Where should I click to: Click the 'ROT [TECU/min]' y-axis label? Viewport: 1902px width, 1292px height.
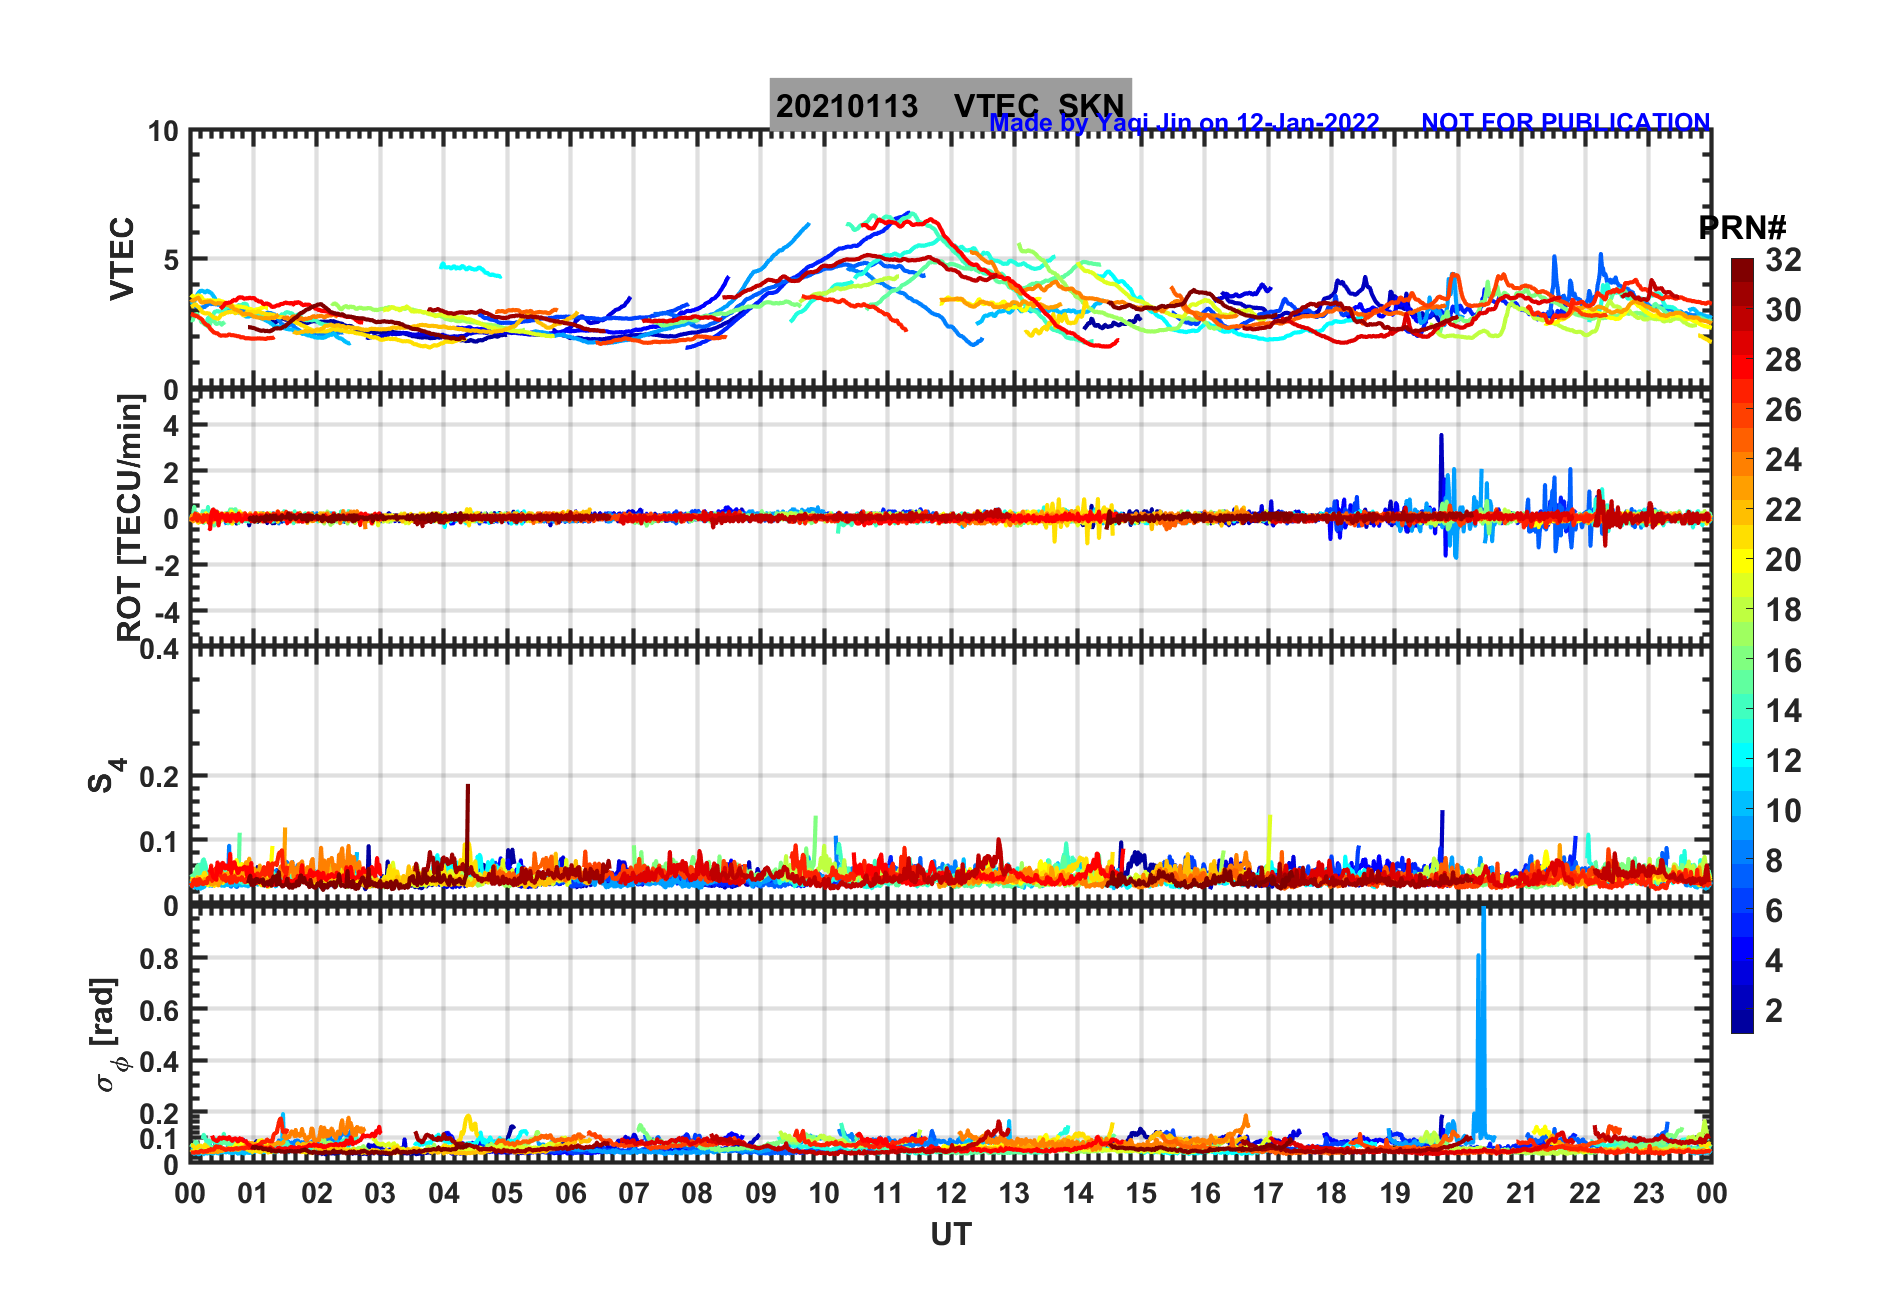(130, 517)
